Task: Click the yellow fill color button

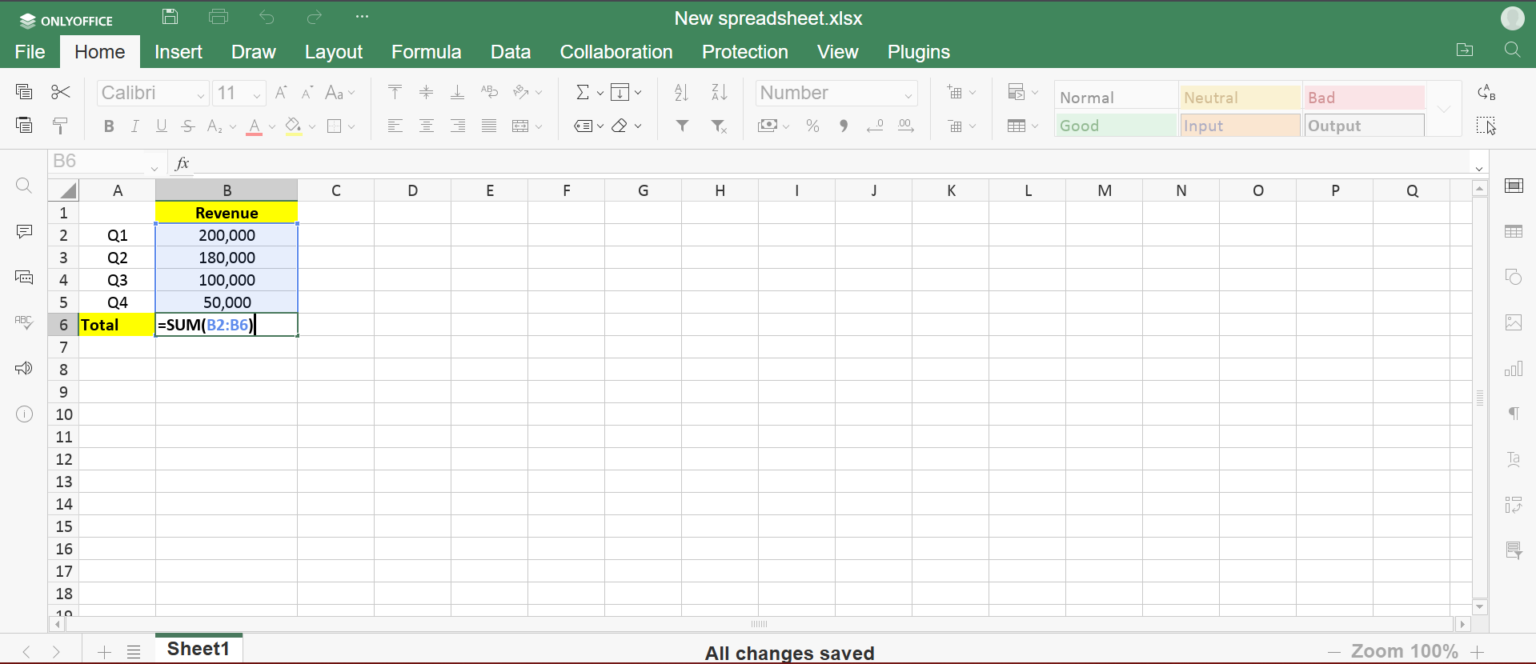Action: [293, 126]
